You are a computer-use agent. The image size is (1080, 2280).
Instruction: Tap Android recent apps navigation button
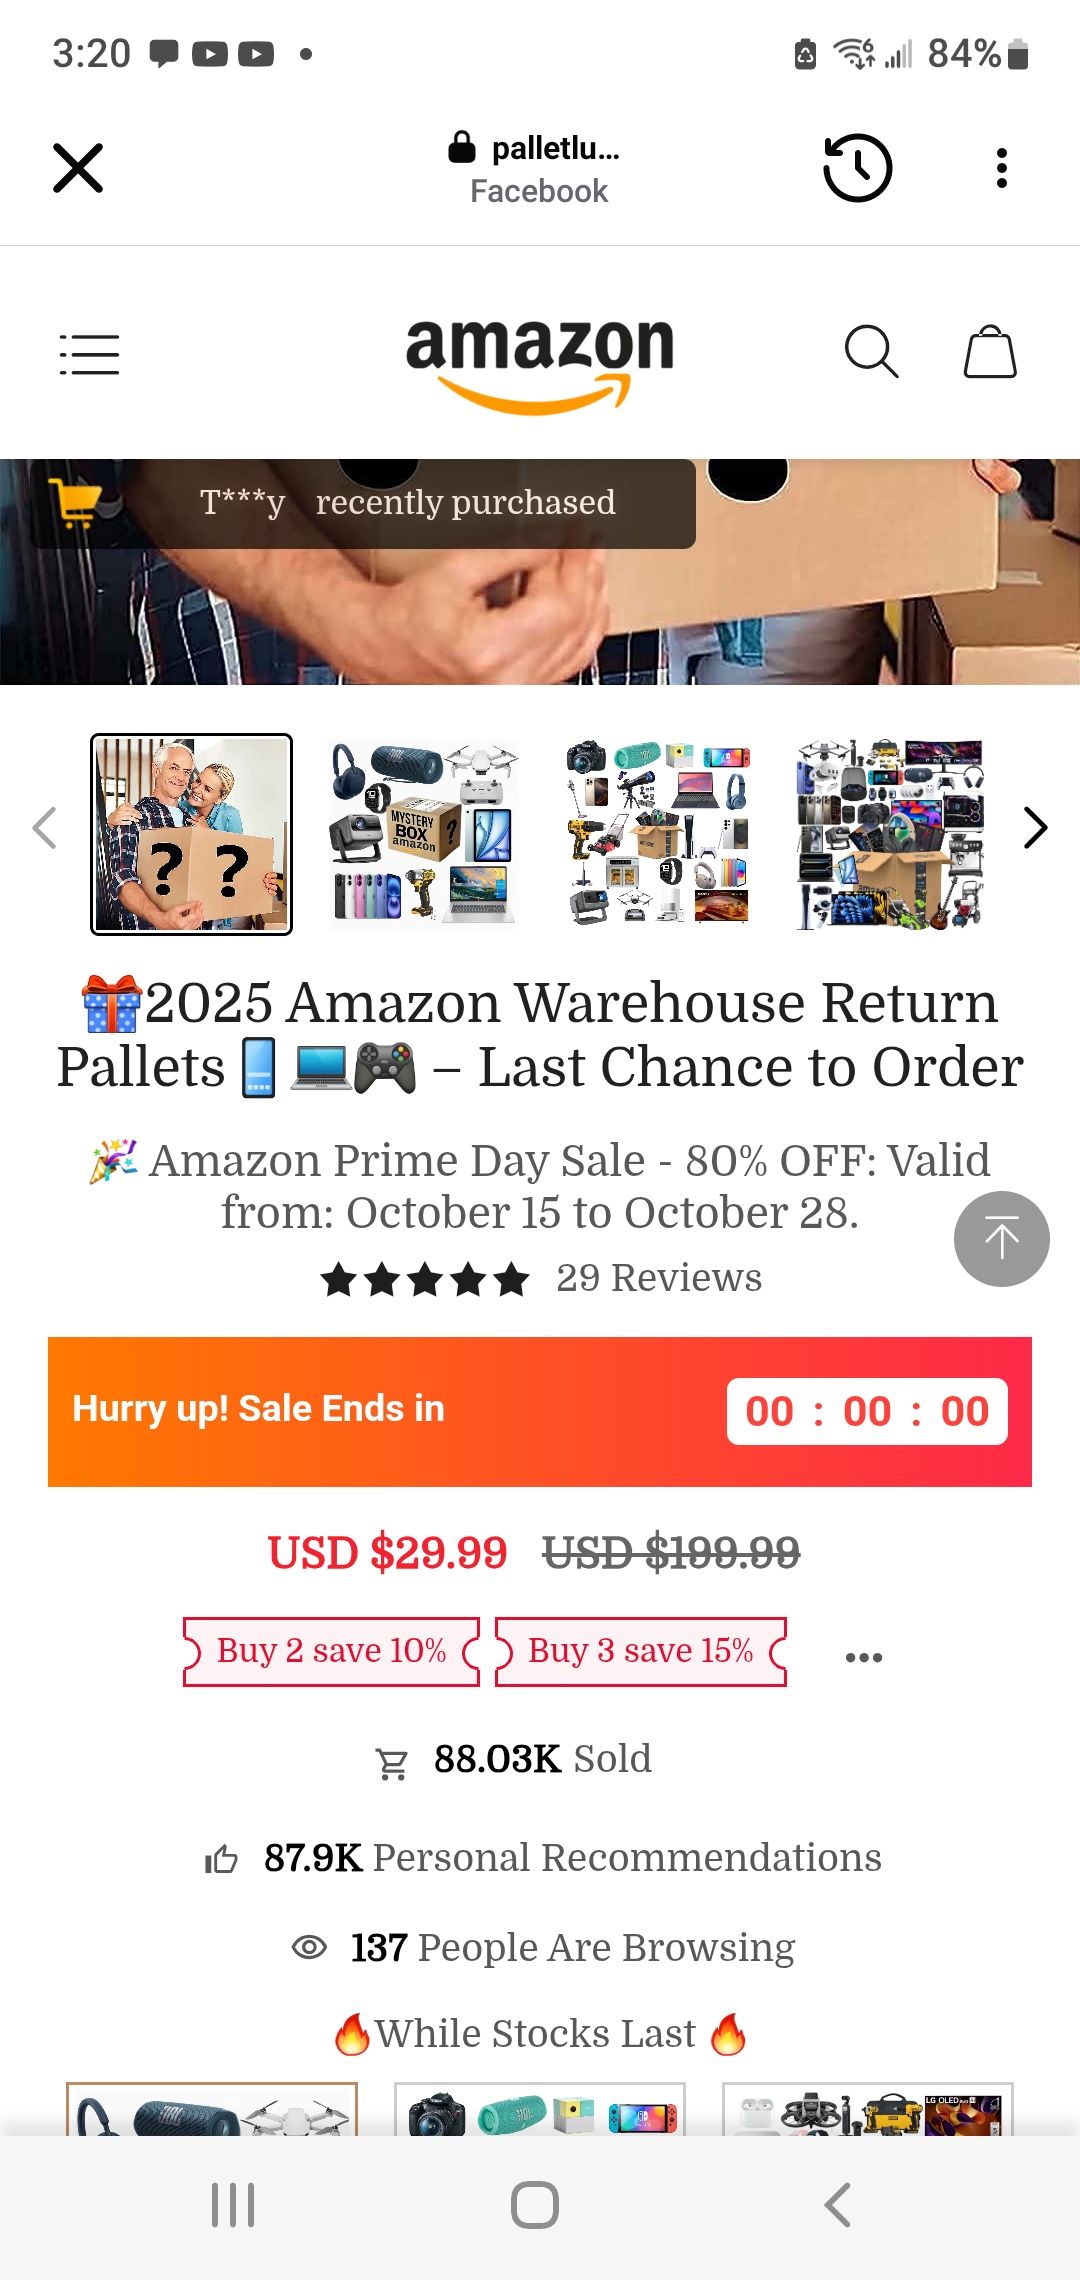(233, 2205)
